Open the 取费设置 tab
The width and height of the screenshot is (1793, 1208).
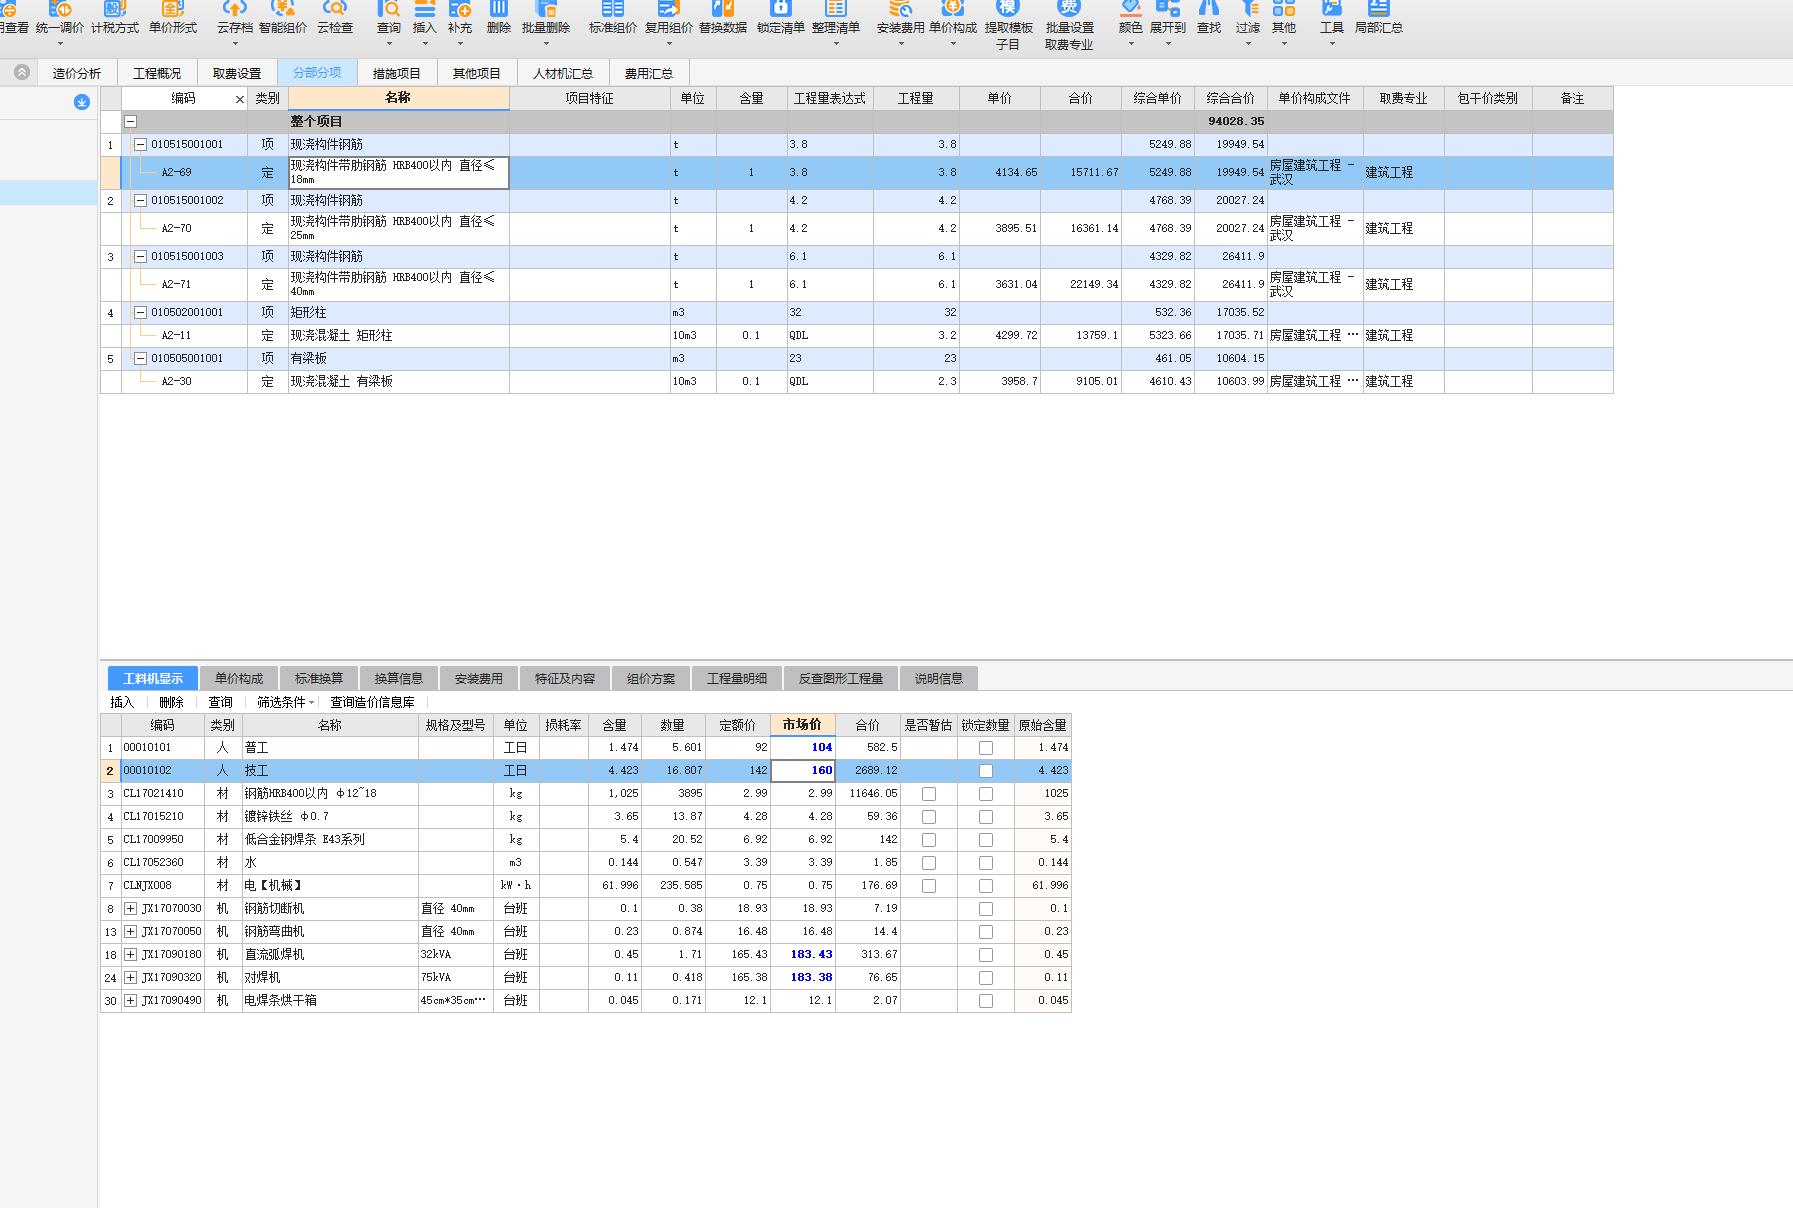[x=237, y=73]
